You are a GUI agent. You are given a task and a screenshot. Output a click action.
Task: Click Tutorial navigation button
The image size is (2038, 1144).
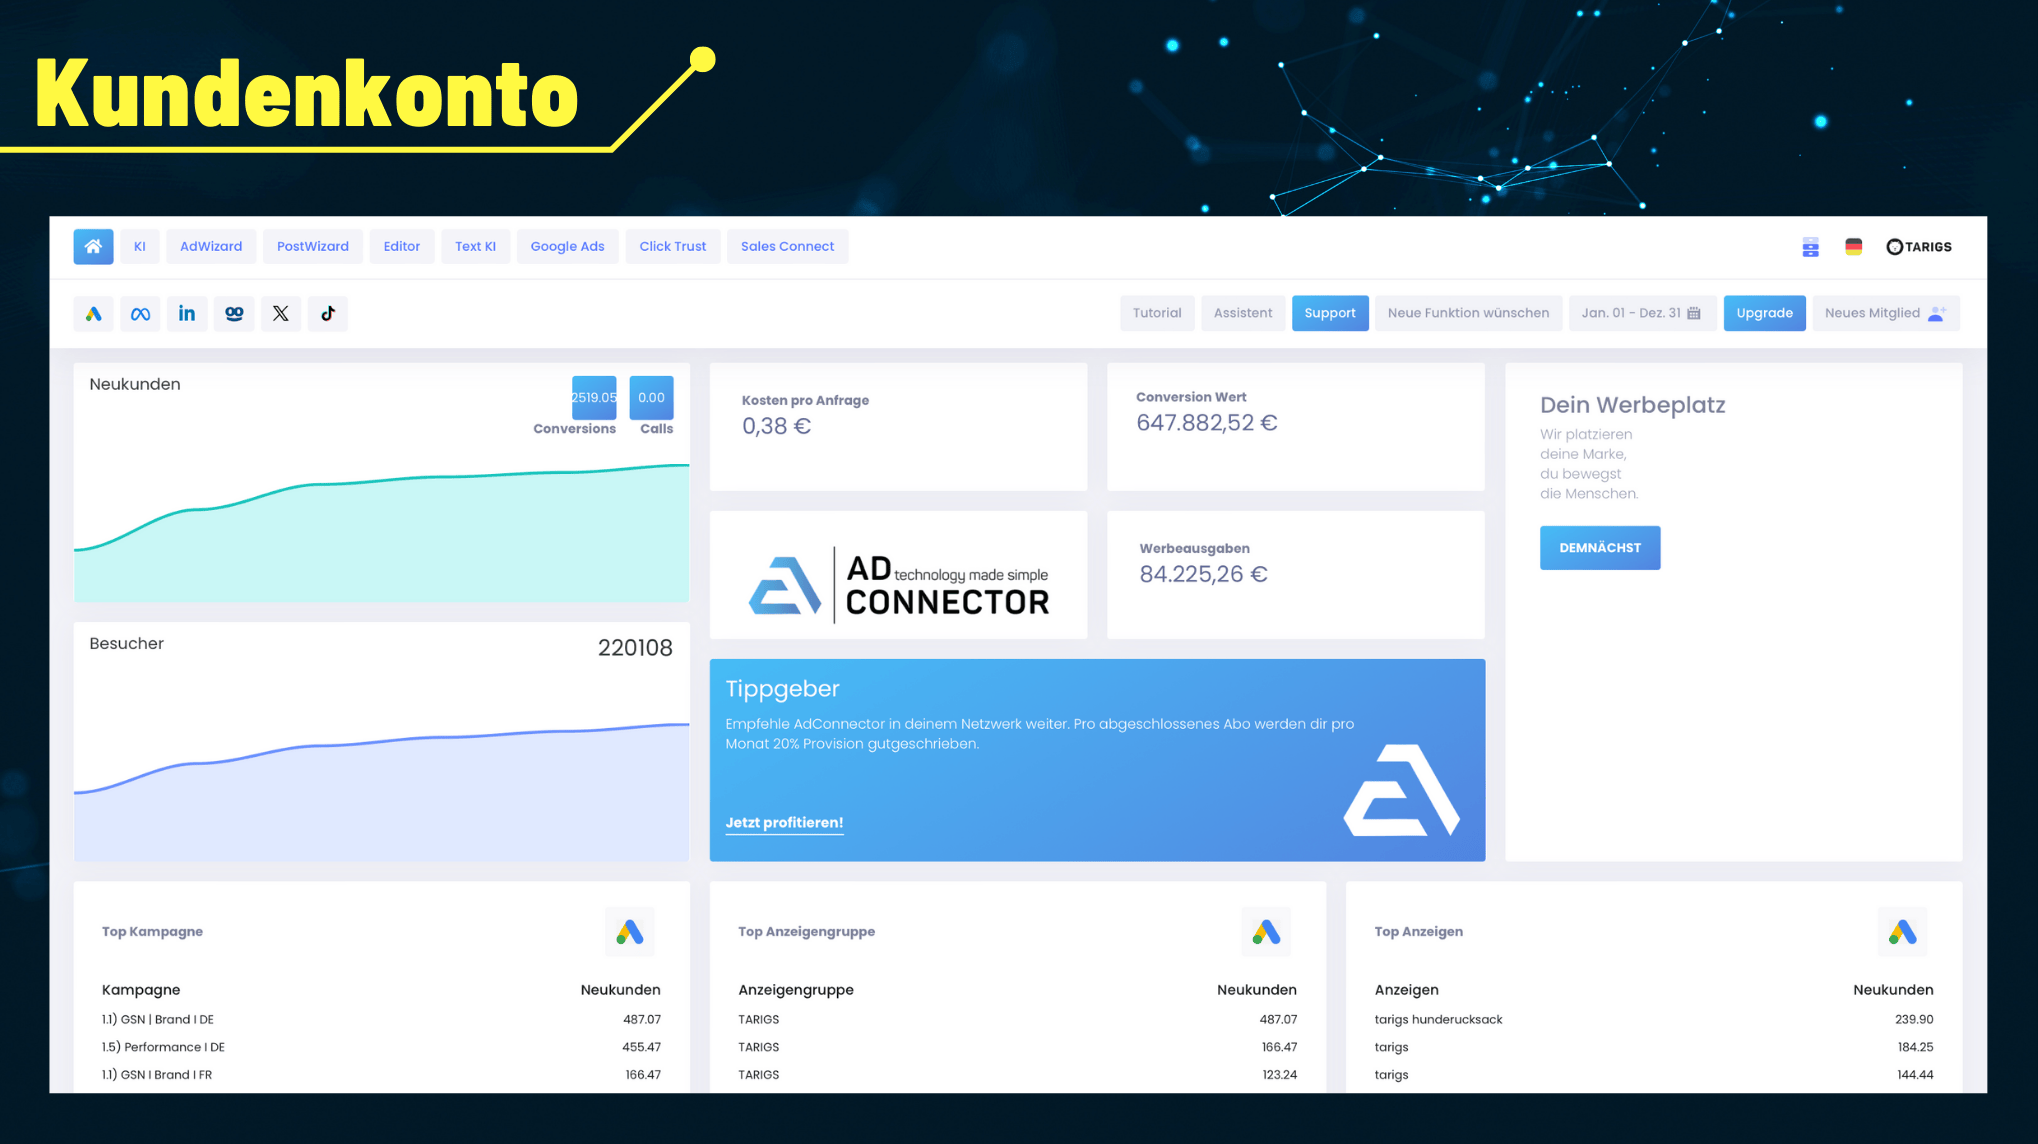pyautogui.click(x=1155, y=312)
